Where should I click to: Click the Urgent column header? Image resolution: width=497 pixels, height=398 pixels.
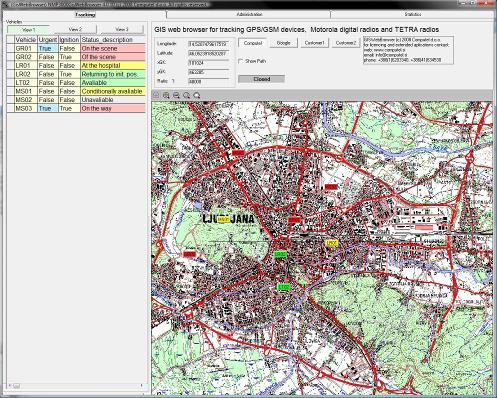48,40
